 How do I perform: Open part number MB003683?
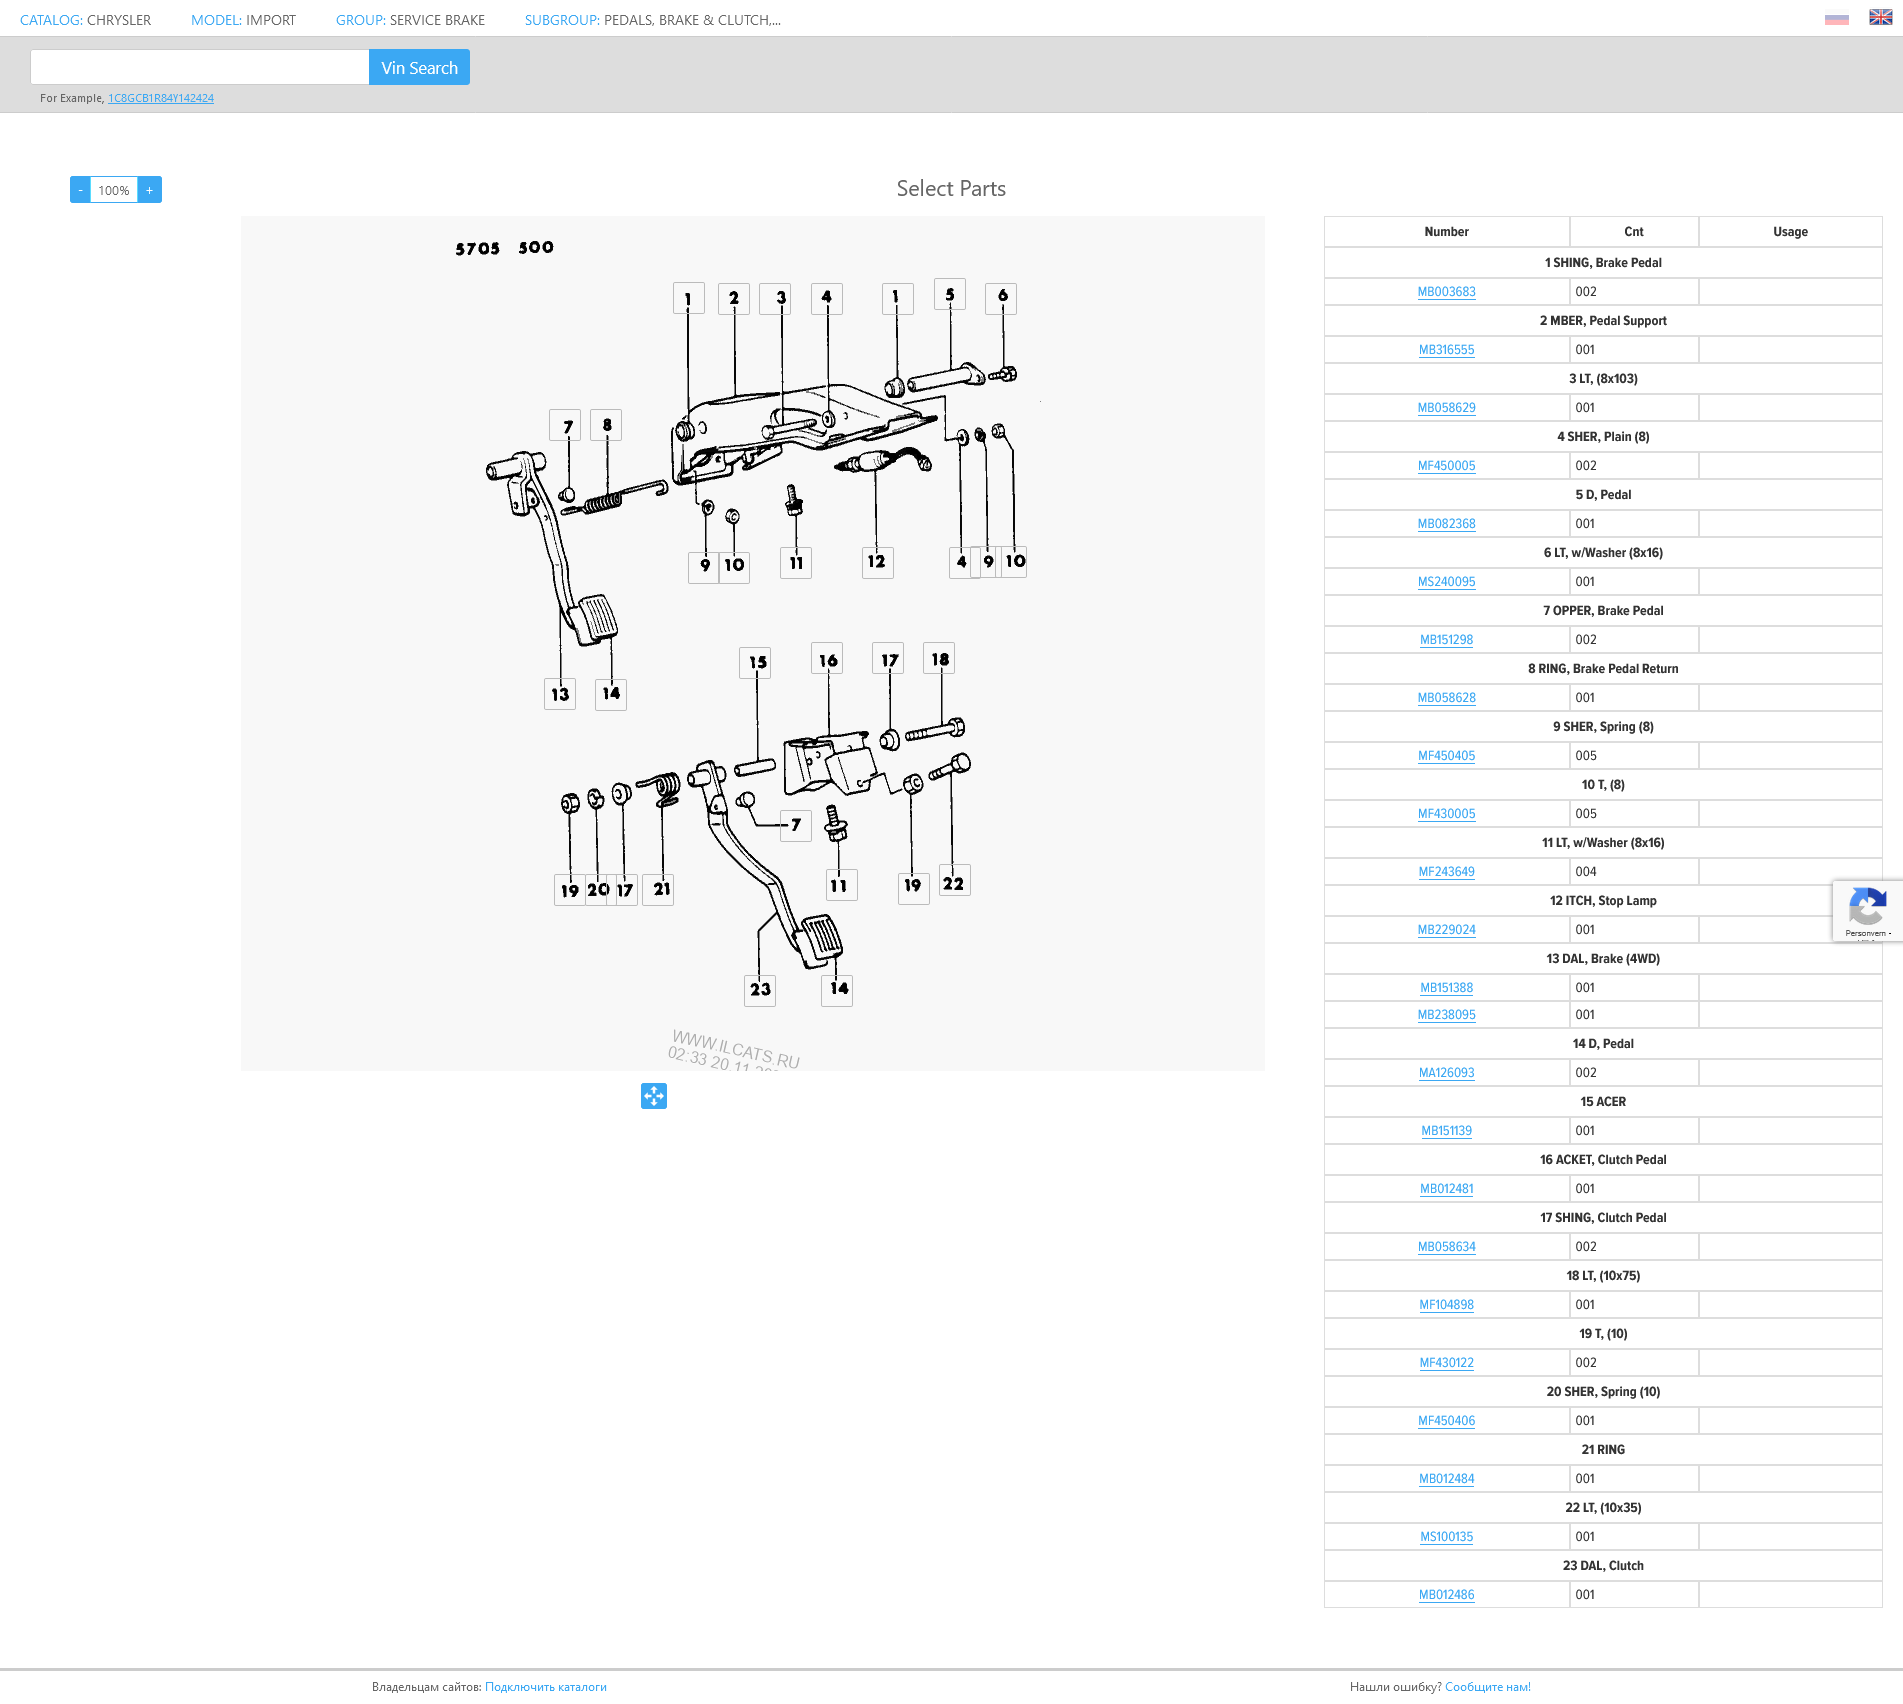pos(1446,292)
